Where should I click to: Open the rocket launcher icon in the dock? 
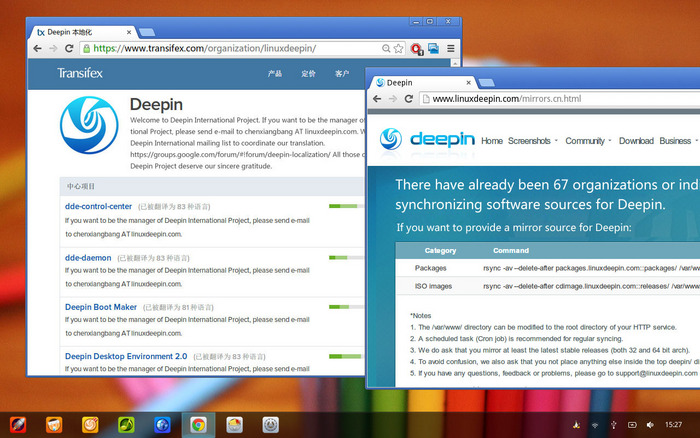pyautogui.click(x=18, y=425)
